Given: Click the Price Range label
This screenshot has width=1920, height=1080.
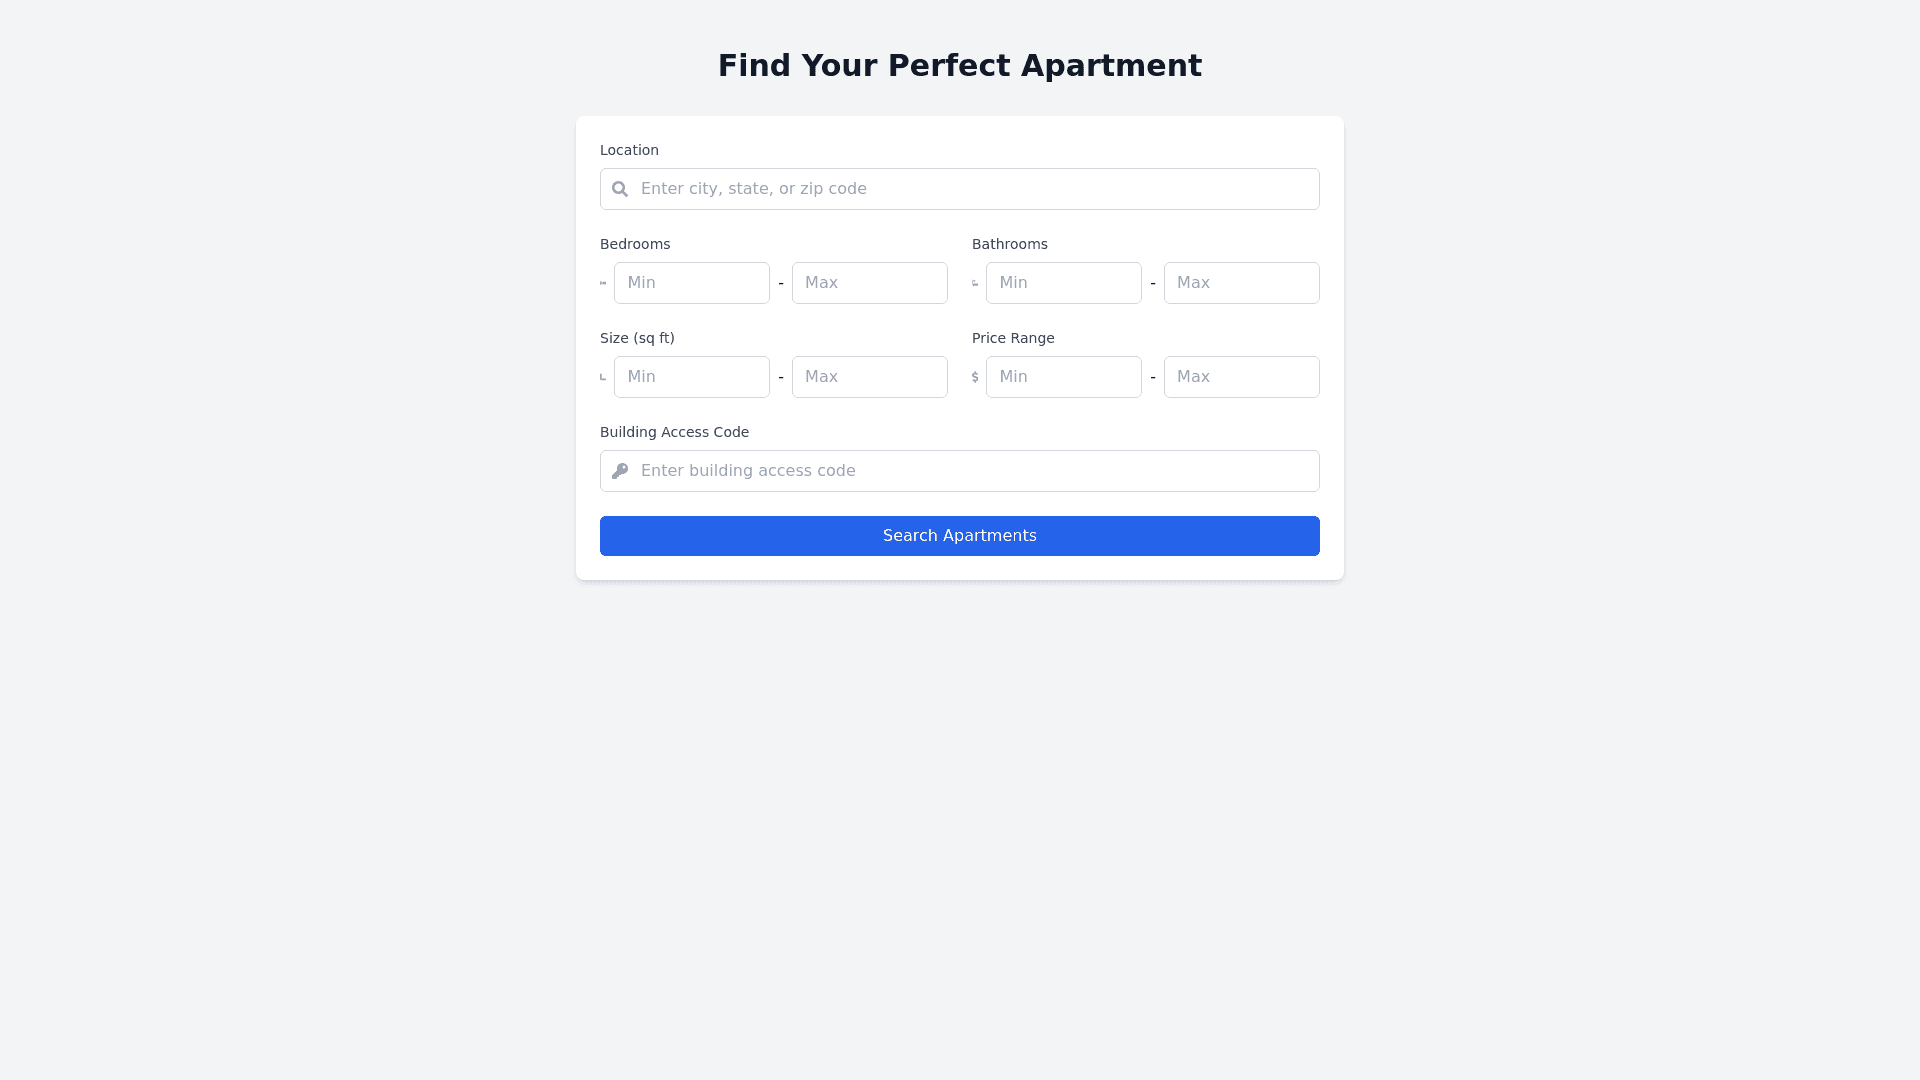Looking at the screenshot, I should click(x=1013, y=338).
